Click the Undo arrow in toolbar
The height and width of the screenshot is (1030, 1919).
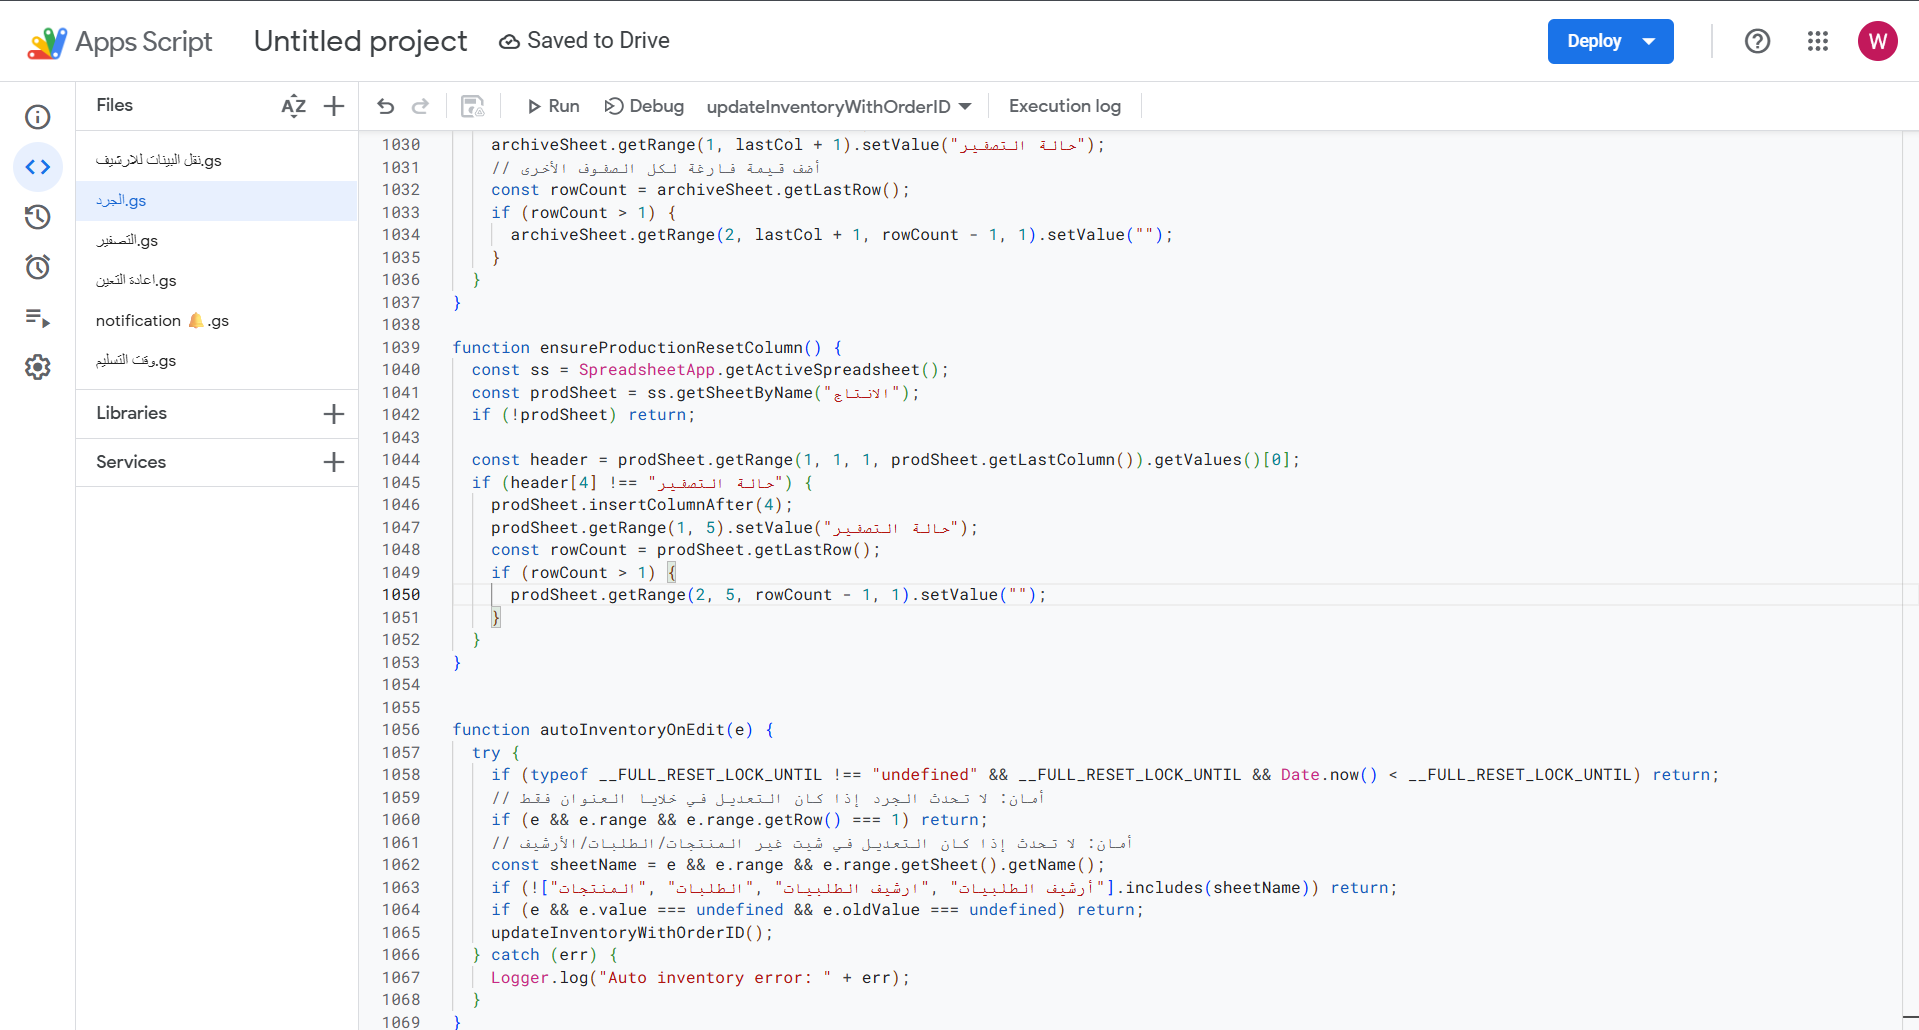click(386, 106)
